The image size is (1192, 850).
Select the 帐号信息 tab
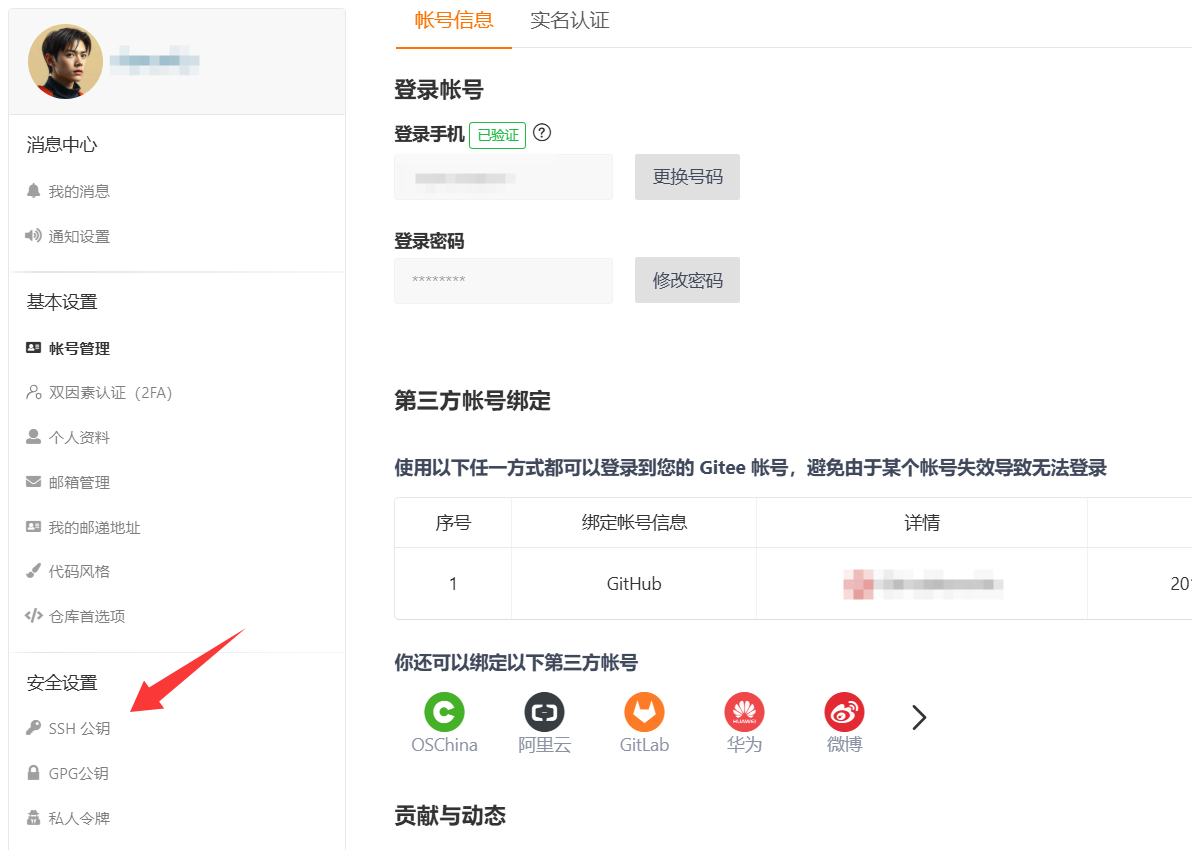pos(453,21)
